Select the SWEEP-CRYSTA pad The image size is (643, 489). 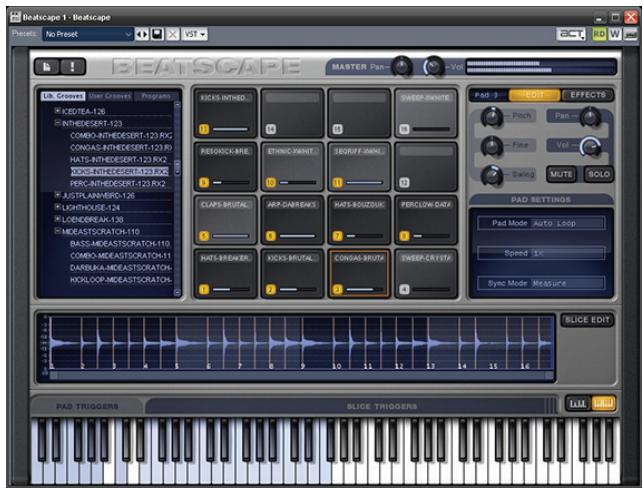426,273
